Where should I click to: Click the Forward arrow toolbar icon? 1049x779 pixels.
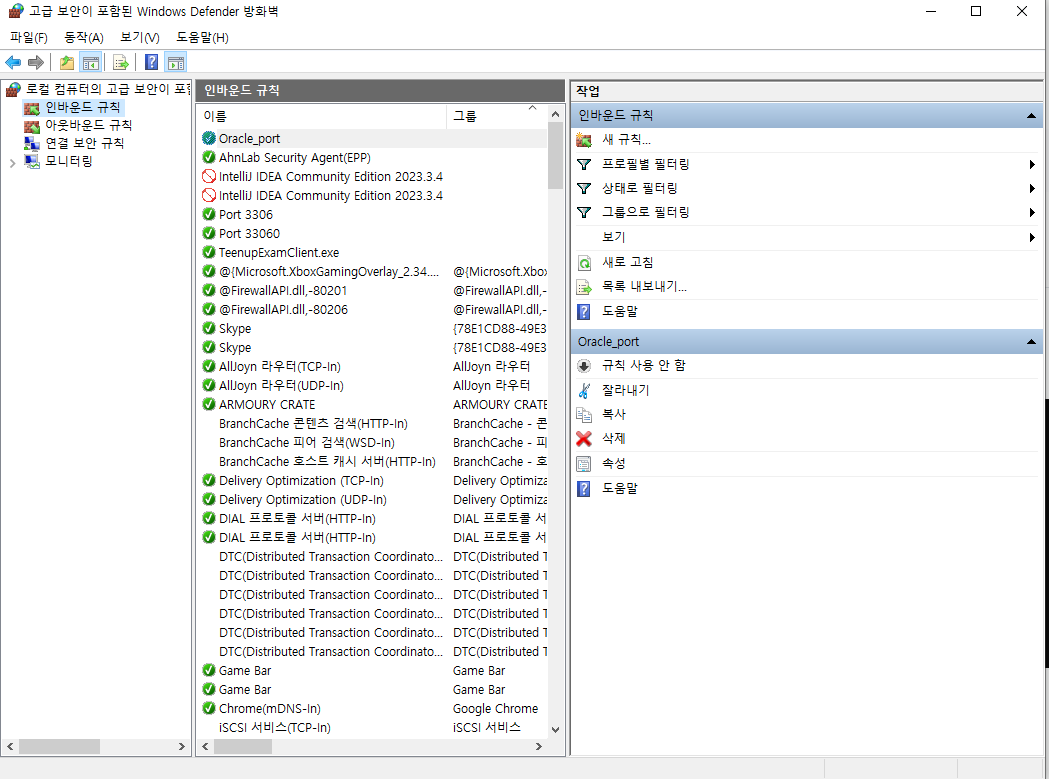click(x=35, y=63)
